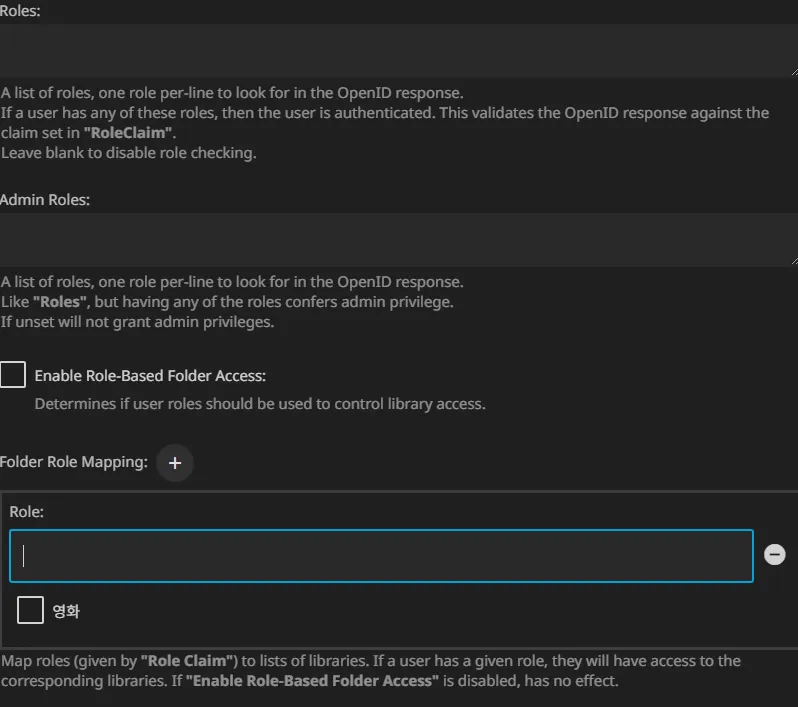The width and height of the screenshot is (798, 707).
Task: Click the 'Enable Role-Based Folder Access:' label text
Action: pos(150,376)
